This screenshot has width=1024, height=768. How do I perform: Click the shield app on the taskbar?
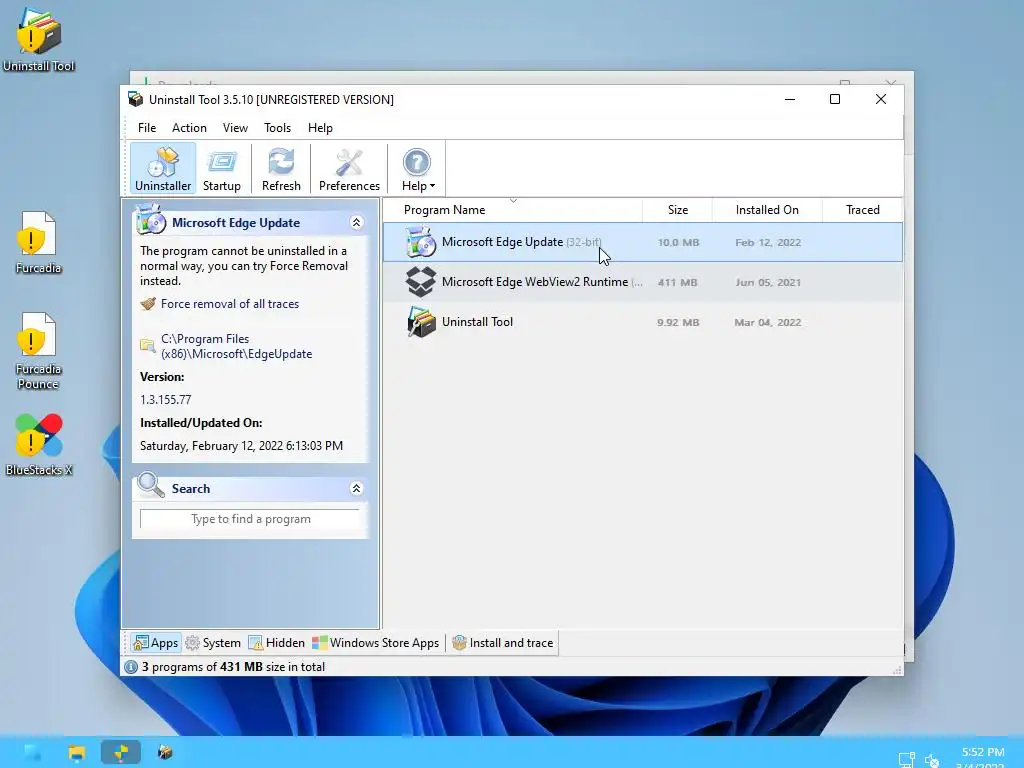click(x=121, y=752)
